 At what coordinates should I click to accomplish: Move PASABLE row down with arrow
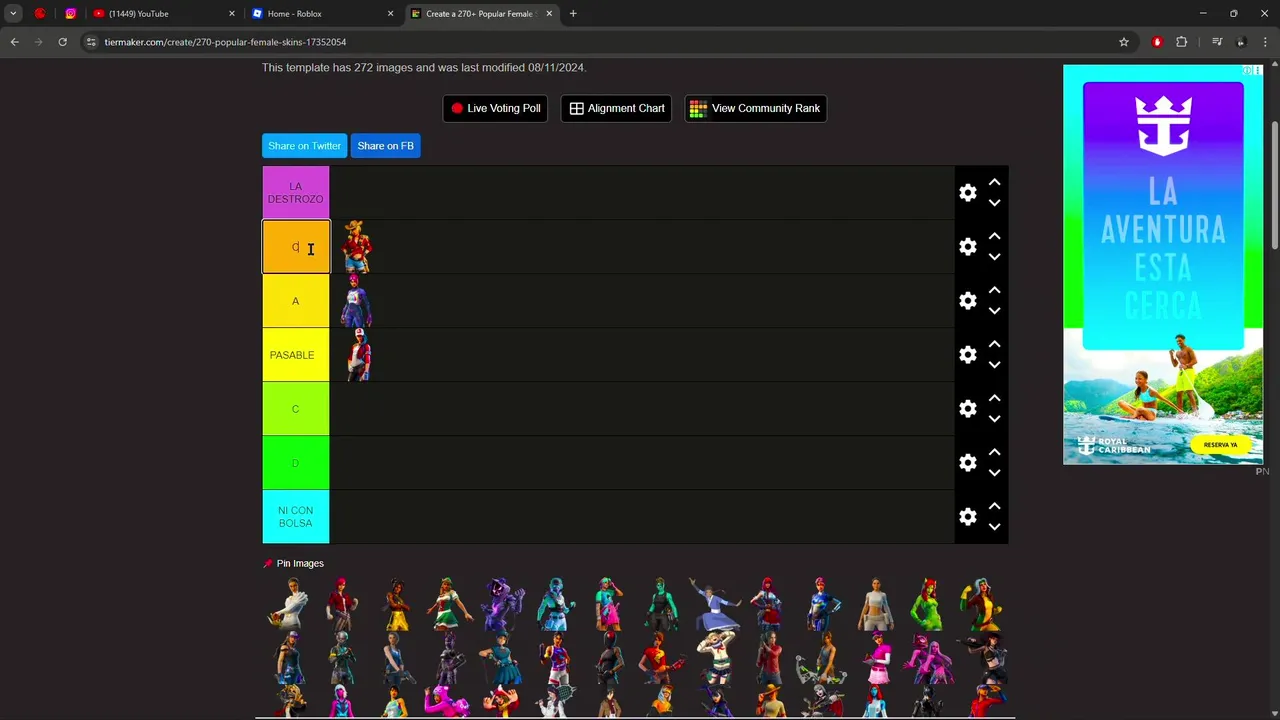tap(994, 365)
